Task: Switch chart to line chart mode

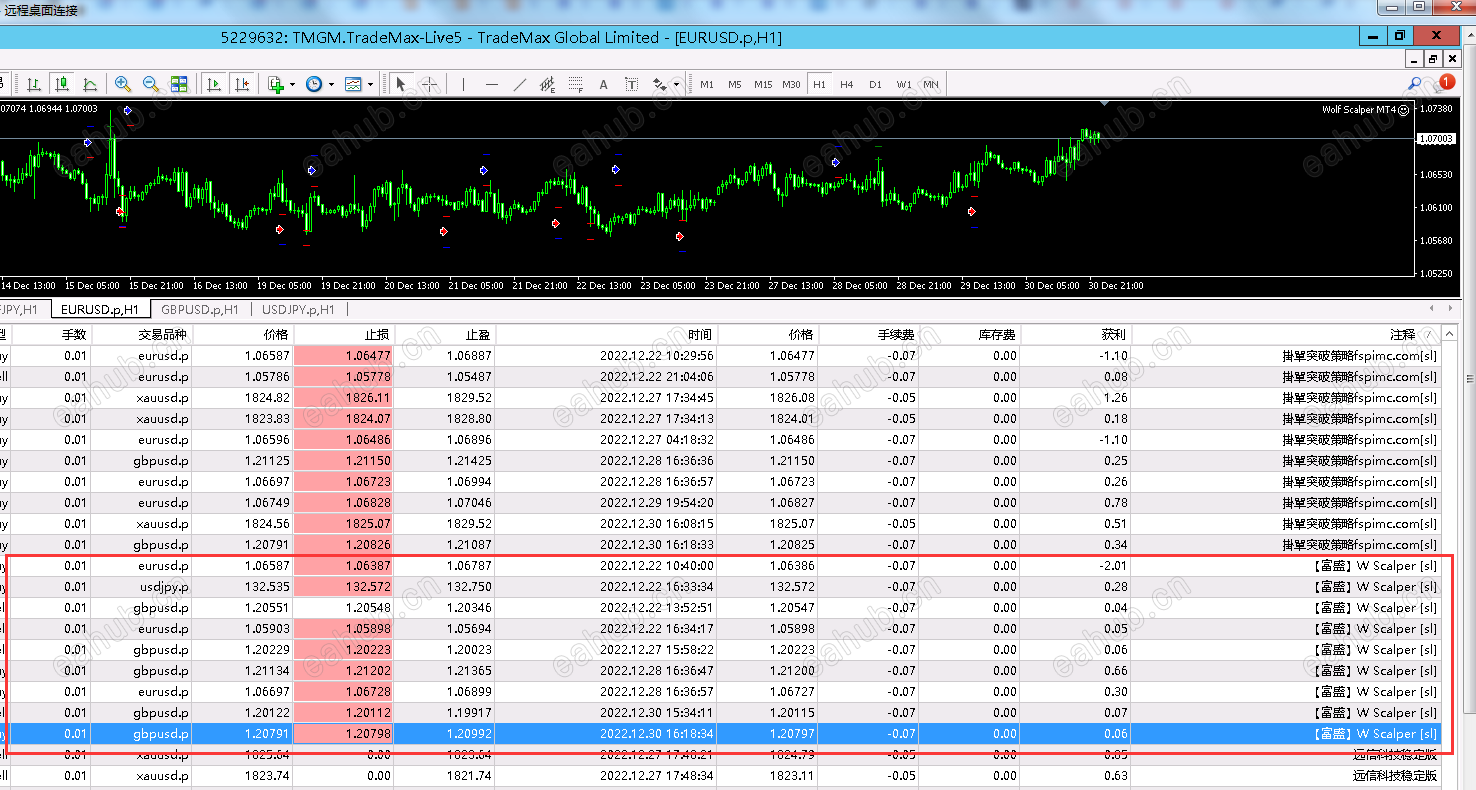Action: 90,84
